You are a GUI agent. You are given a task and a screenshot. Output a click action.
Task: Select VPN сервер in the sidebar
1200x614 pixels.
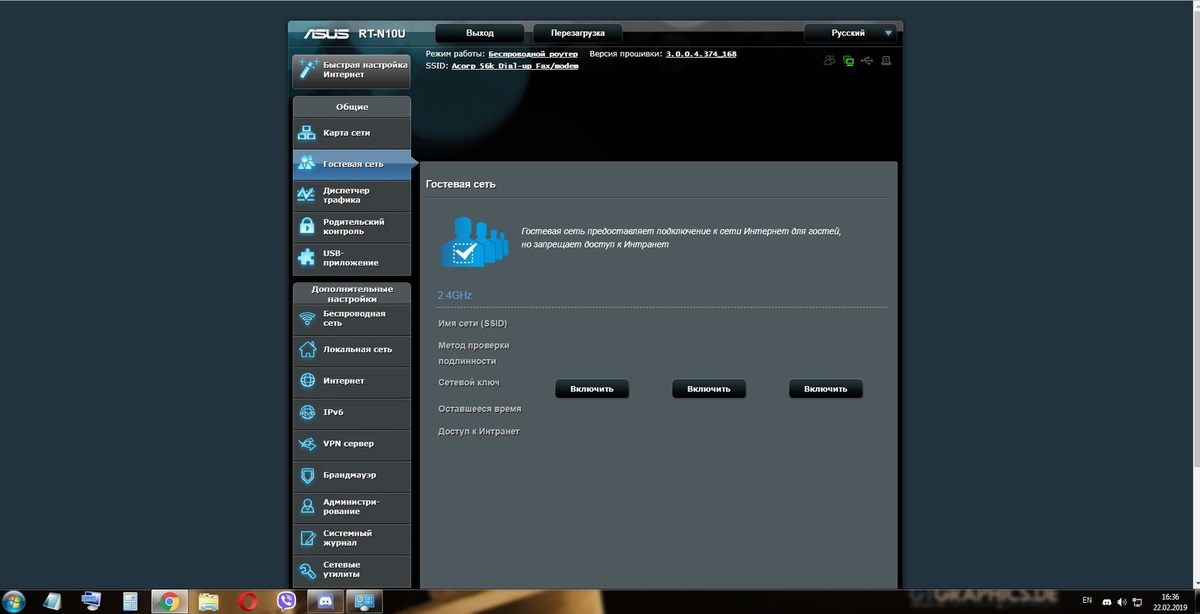click(352, 443)
